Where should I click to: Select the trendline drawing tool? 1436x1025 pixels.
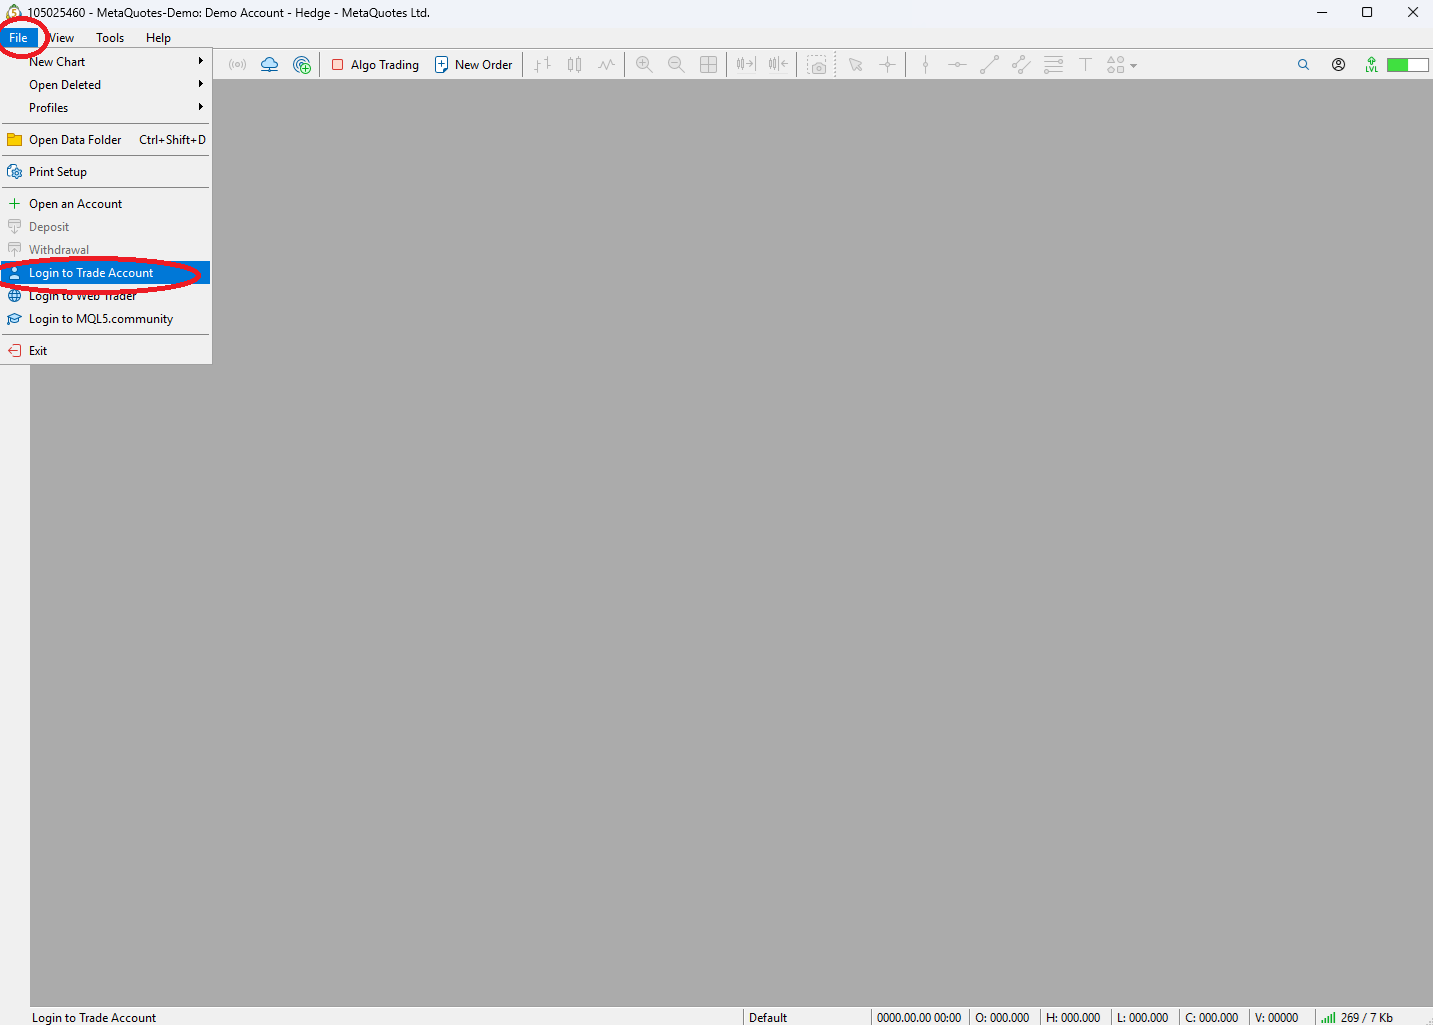[989, 65]
